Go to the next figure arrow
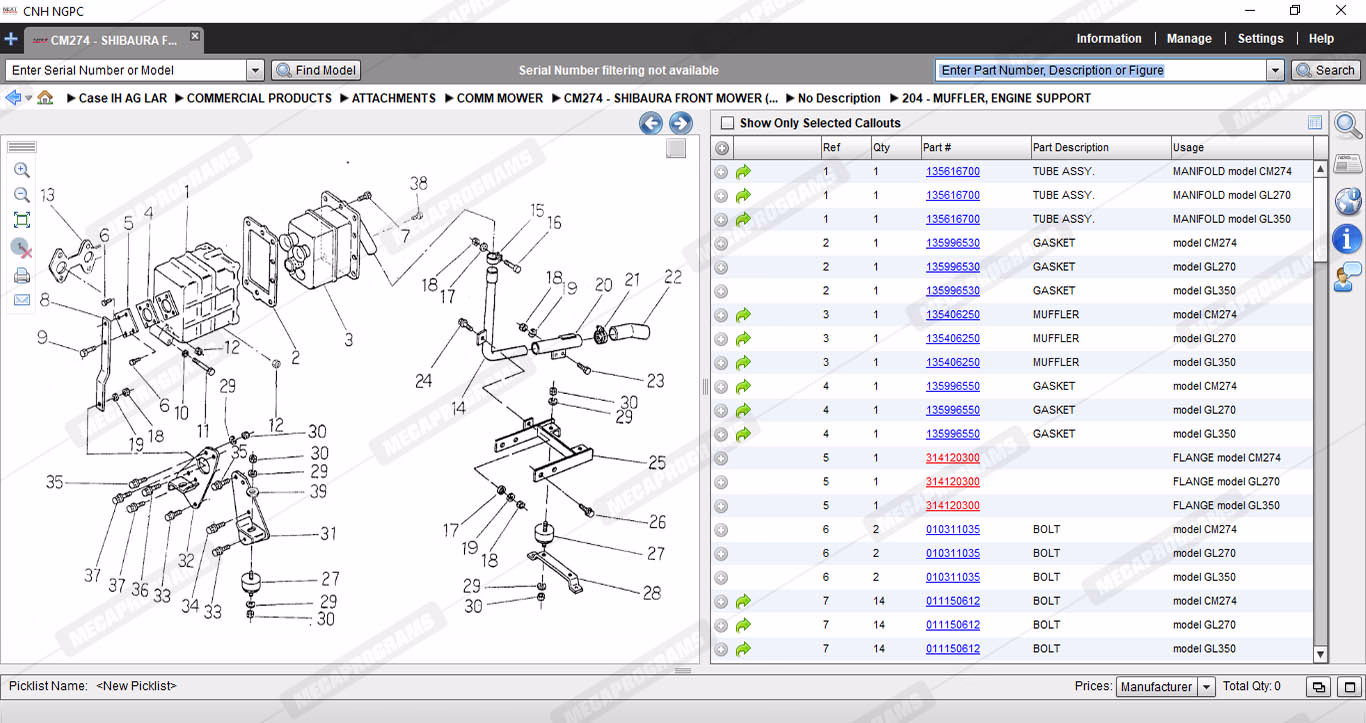Image resolution: width=1366 pixels, height=723 pixels. [681, 123]
